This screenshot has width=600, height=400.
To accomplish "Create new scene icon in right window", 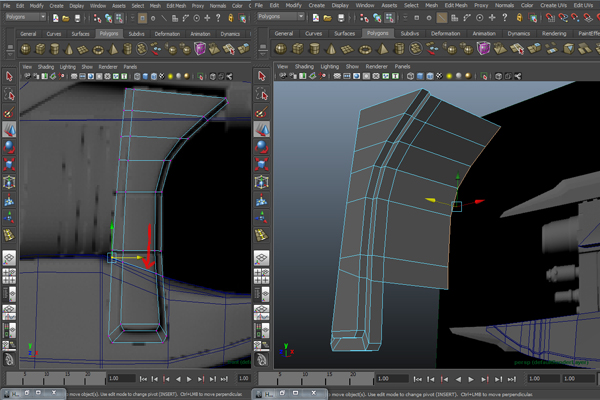I will [x=316, y=18].
